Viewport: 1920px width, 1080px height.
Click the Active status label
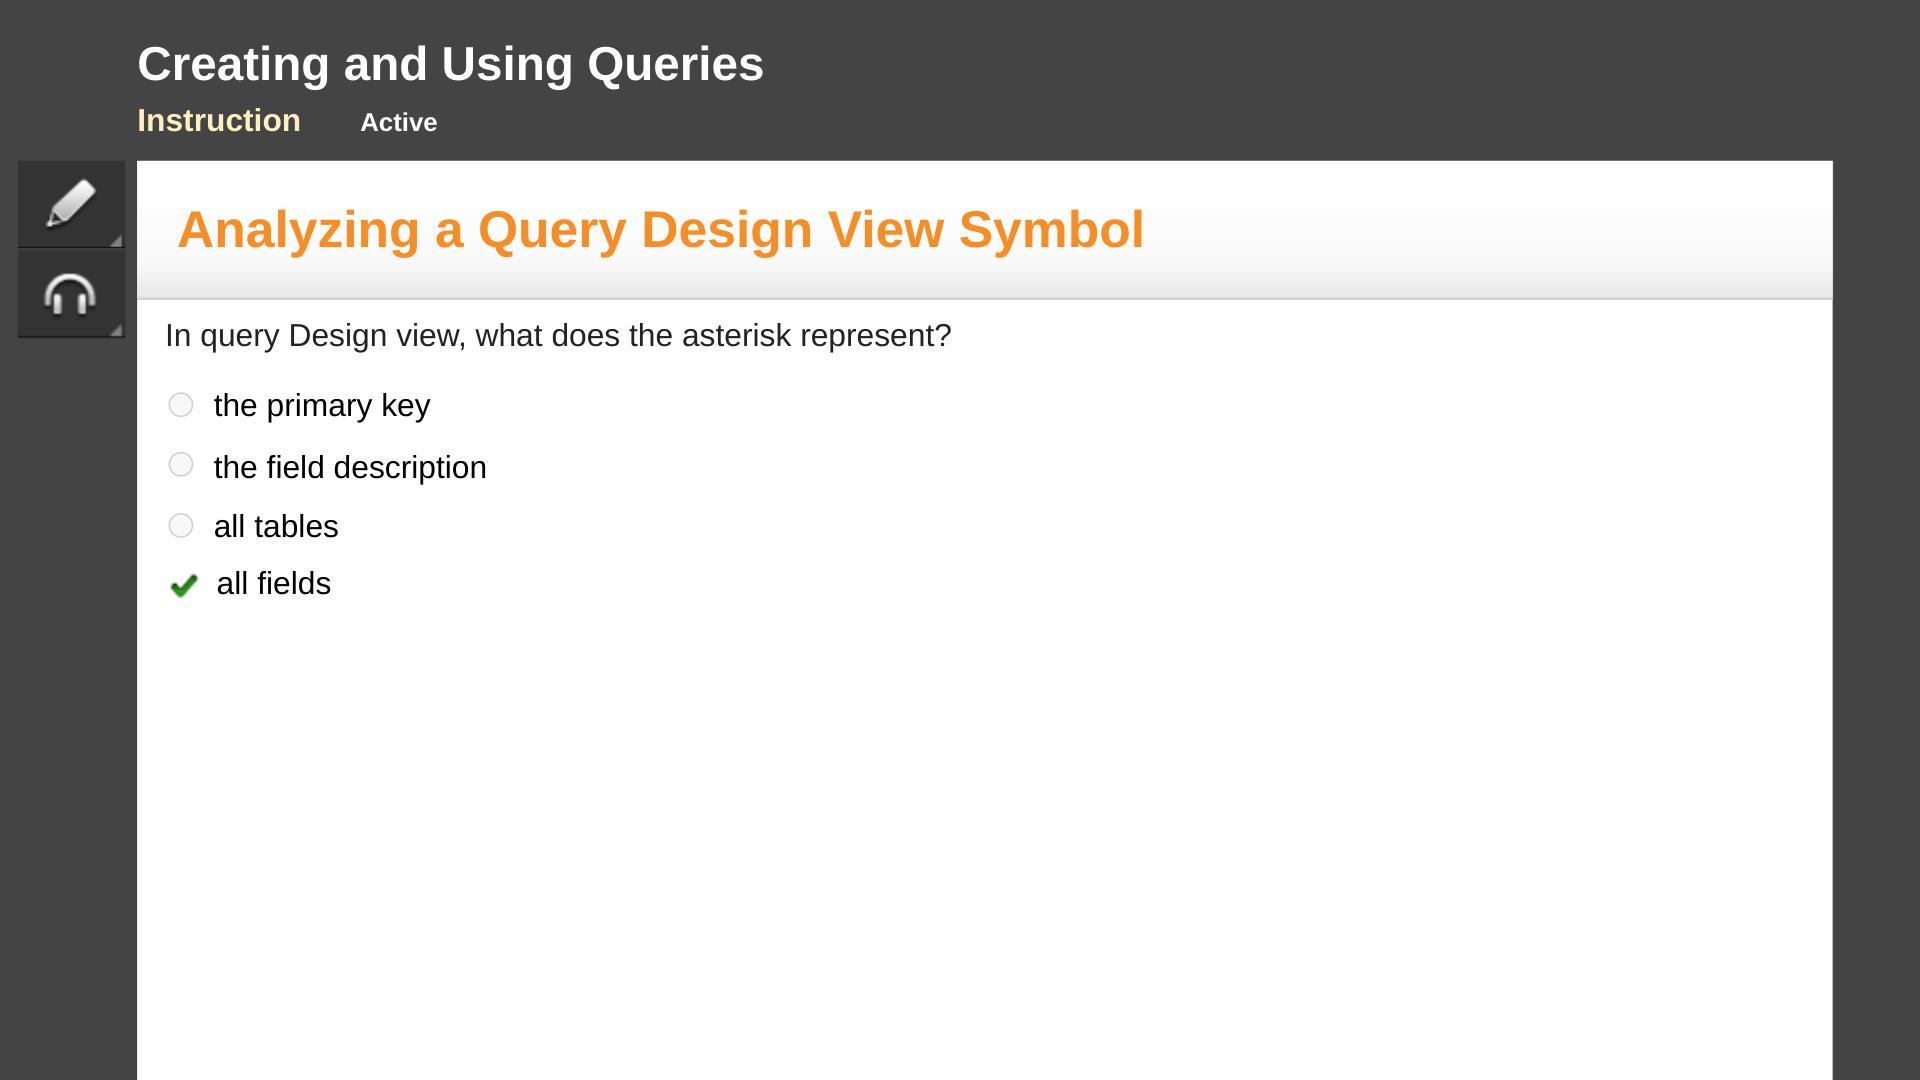(398, 123)
